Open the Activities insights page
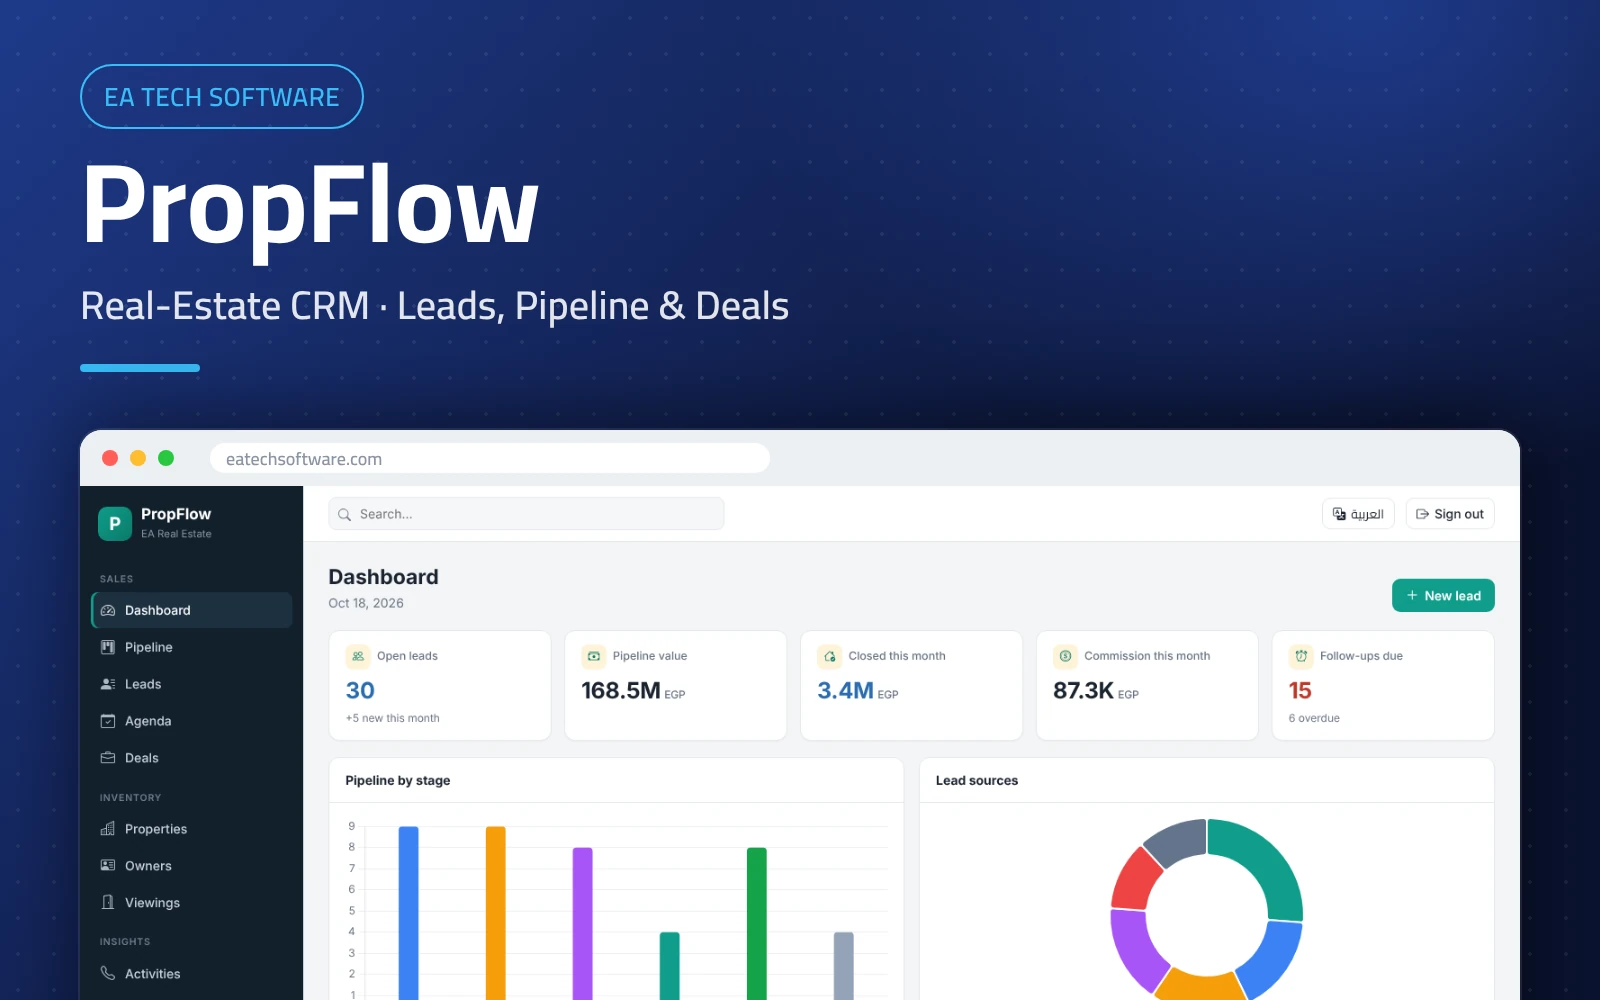The height and width of the screenshot is (1000, 1600). [192, 974]
